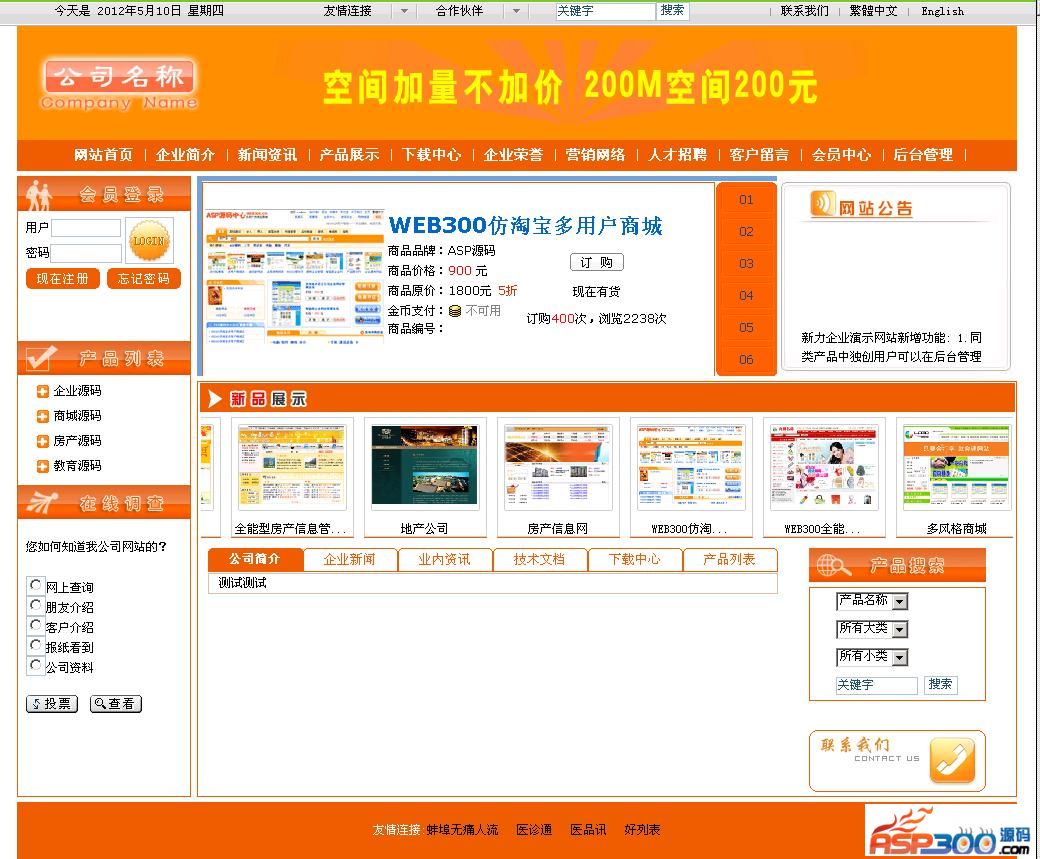
Task: Switch to English language
Action: point(942,11)
